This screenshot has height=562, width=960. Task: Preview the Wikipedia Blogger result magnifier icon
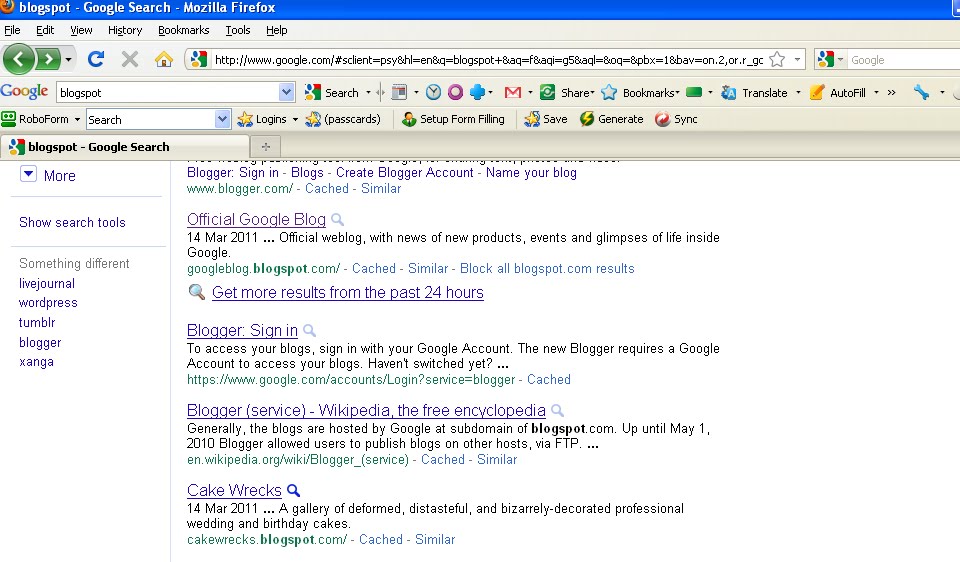557,410
